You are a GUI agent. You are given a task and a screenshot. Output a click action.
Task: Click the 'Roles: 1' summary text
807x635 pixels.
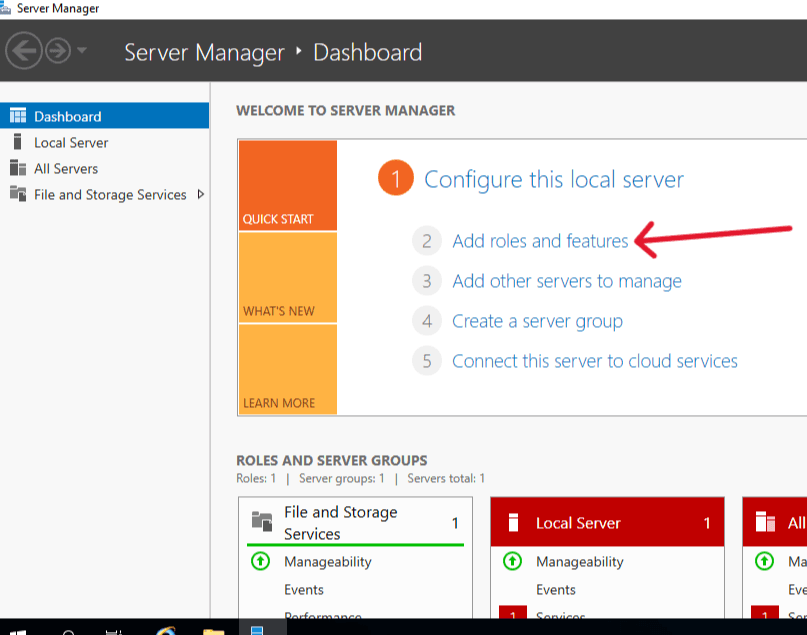(256, 479)
